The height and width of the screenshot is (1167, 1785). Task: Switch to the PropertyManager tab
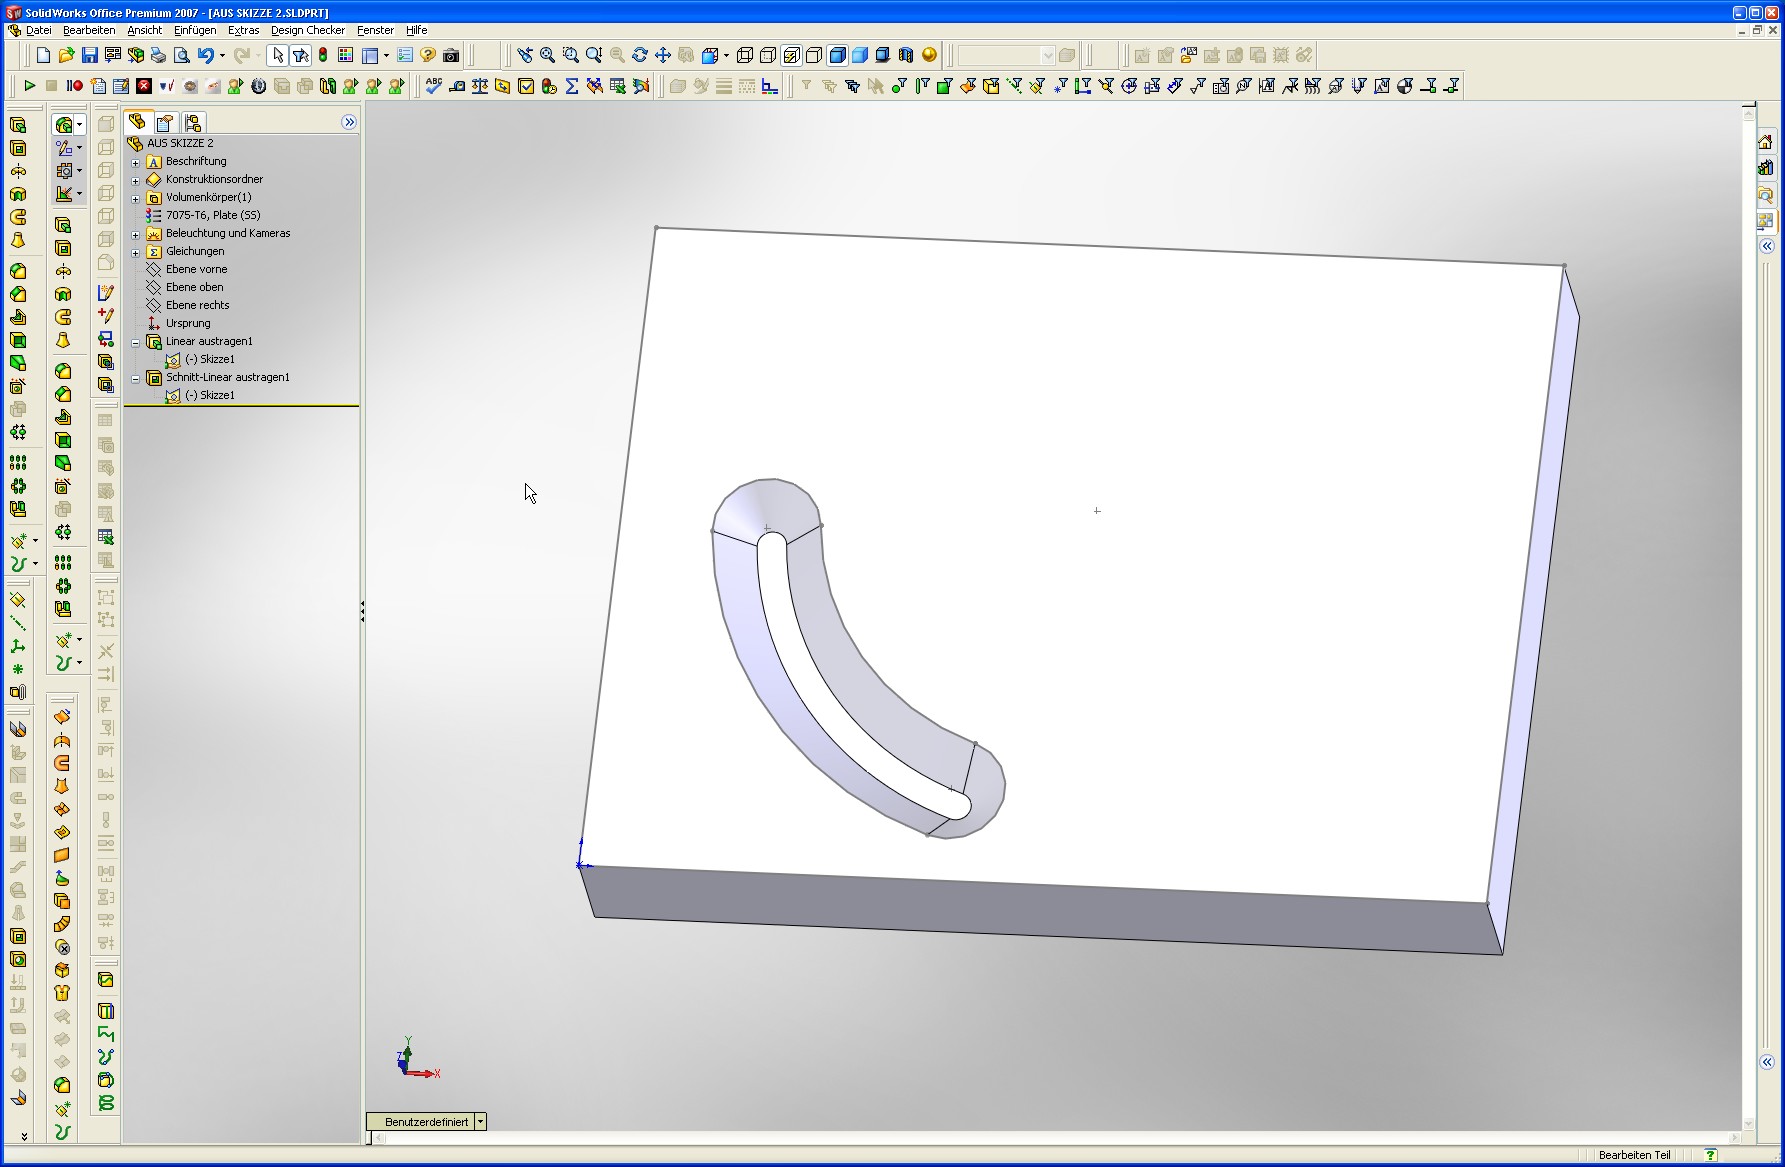(x=165, y=122)
